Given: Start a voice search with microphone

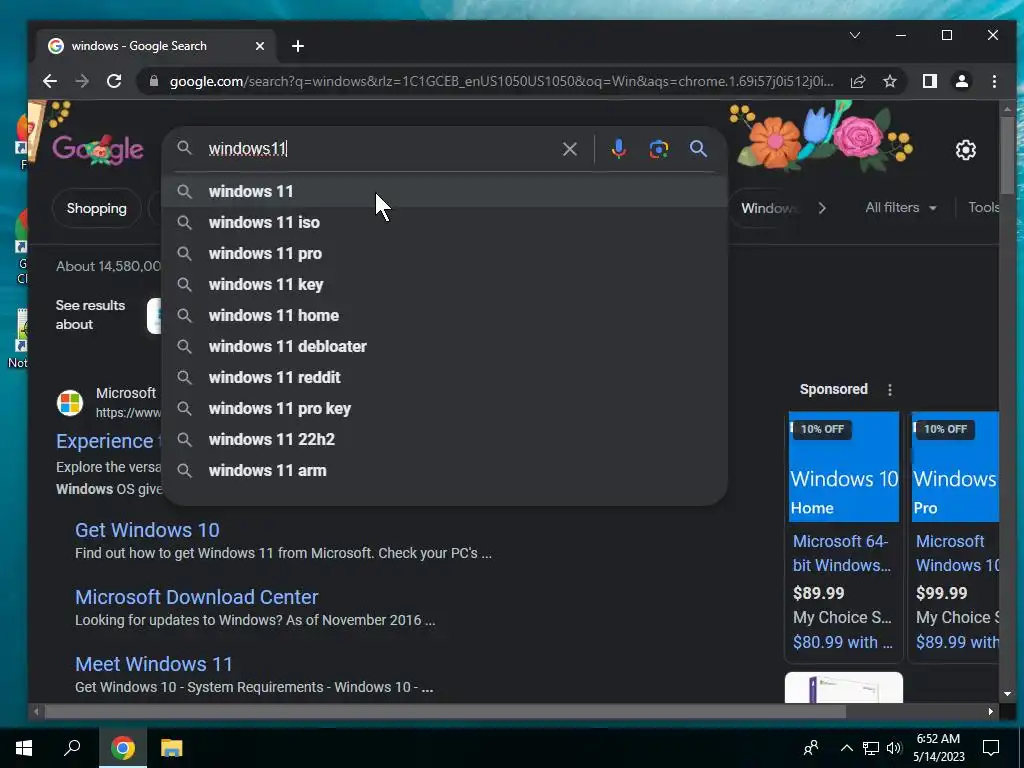Looking at the screenshot, I should tap(618, 149).
